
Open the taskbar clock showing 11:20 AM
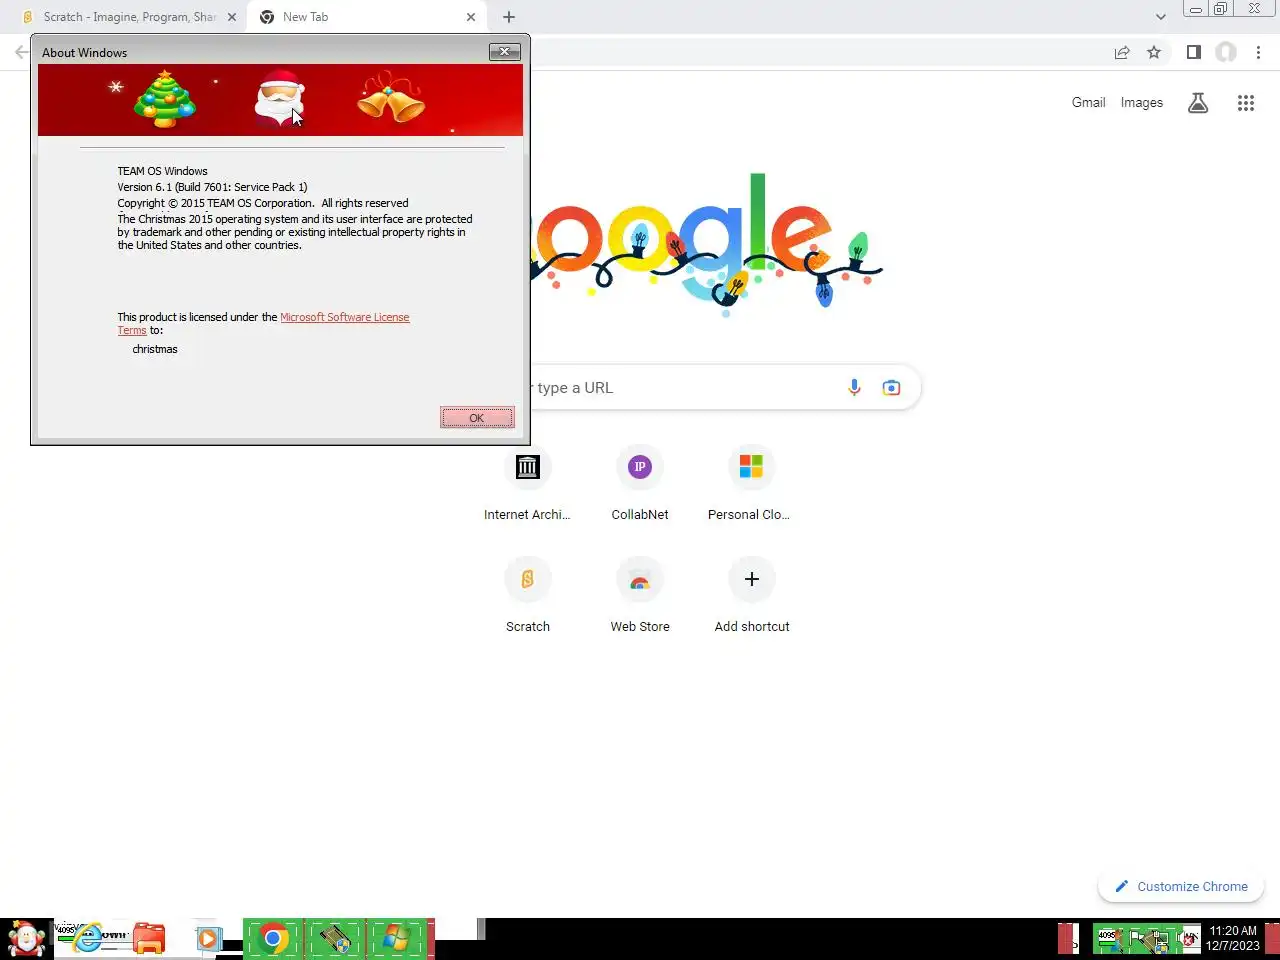click(x=1232, y=938)
